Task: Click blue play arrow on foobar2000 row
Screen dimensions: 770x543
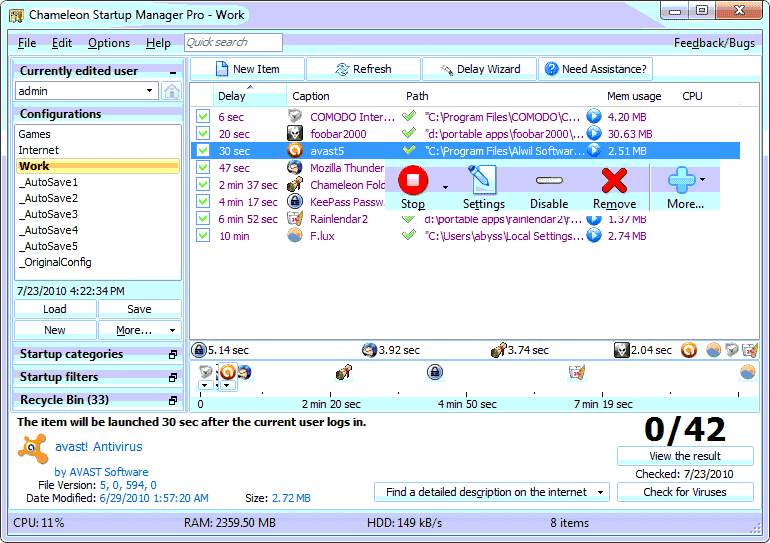Action: 594,134
